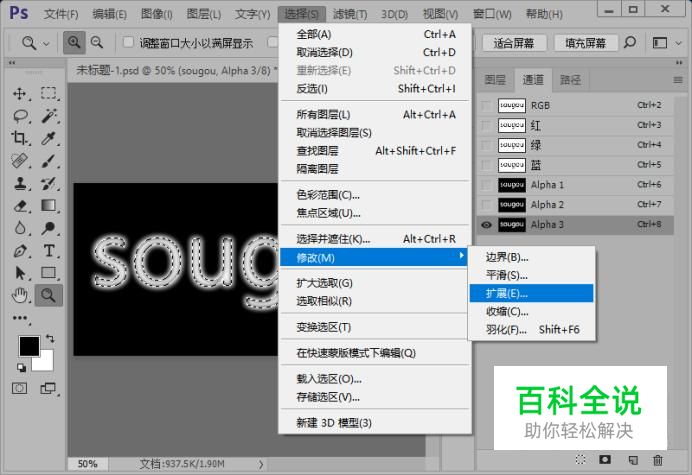The height and width of the screenshot is (475, 692).
Task: Select the Dodge tool
Action: click(x=49, y=228)
